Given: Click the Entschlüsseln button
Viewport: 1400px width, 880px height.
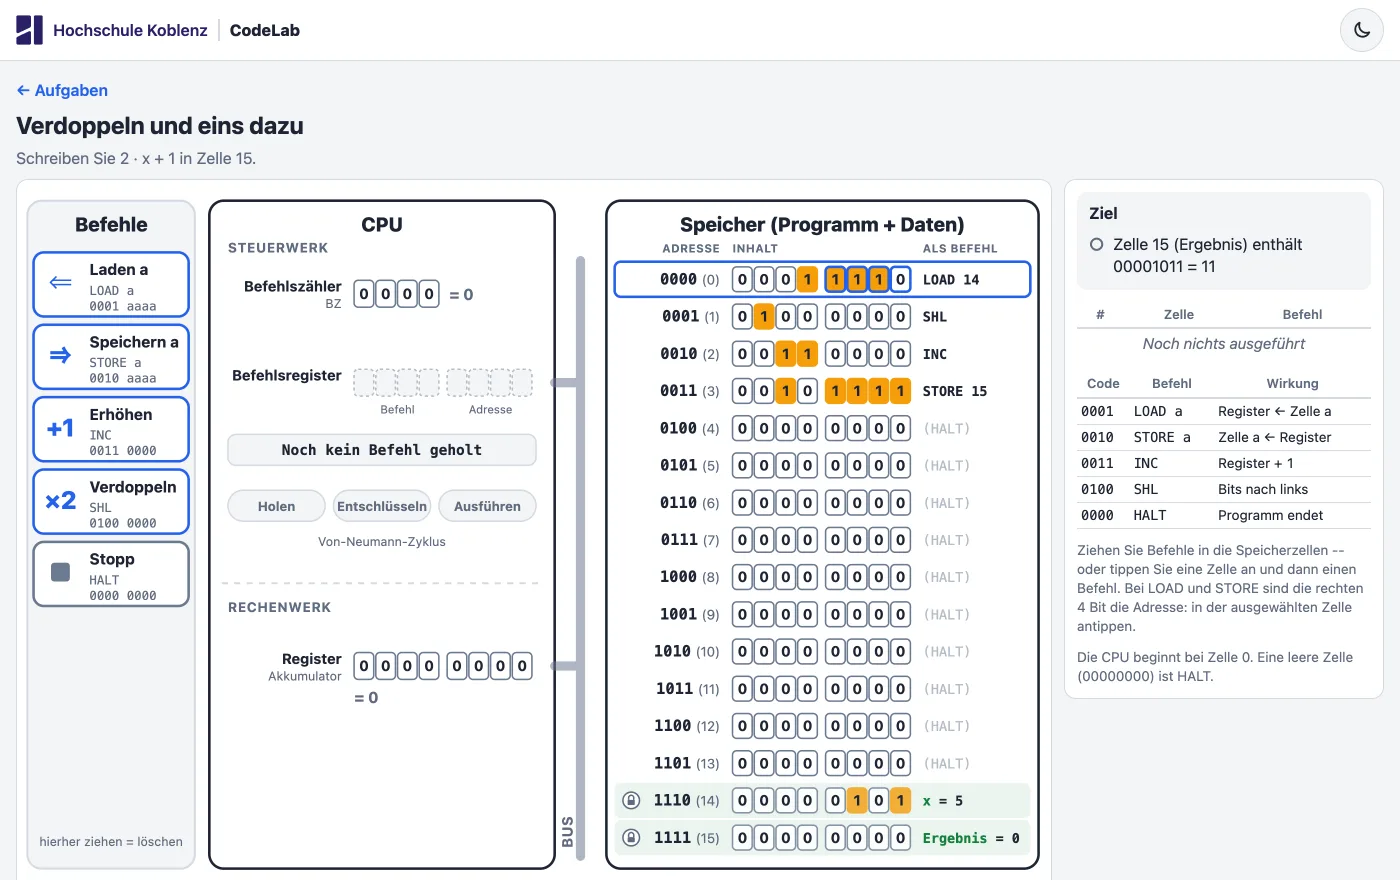Looking at the screenshot, I should click(x=382, y=506).
